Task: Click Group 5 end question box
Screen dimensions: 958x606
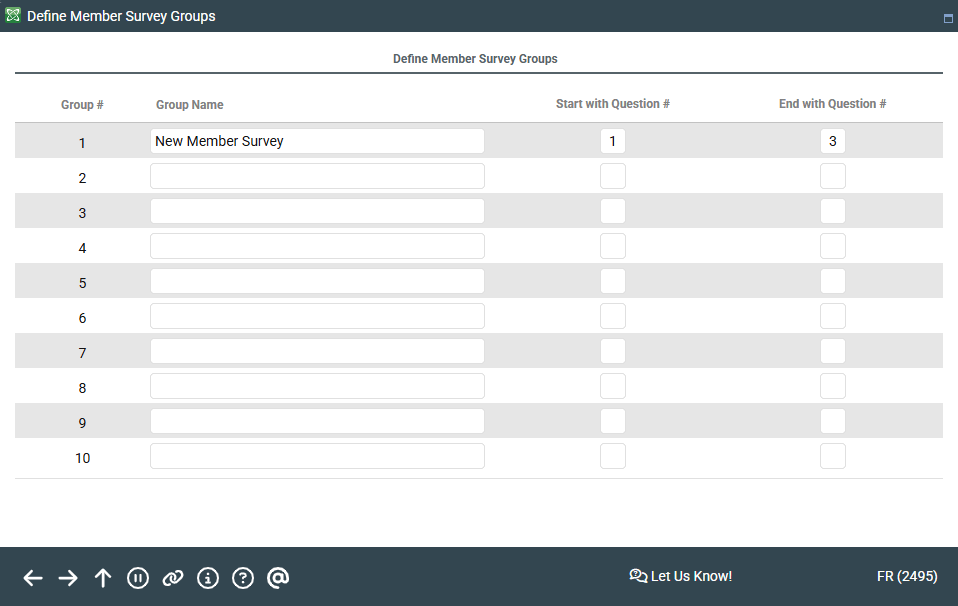Action: [x=833, y=281]
